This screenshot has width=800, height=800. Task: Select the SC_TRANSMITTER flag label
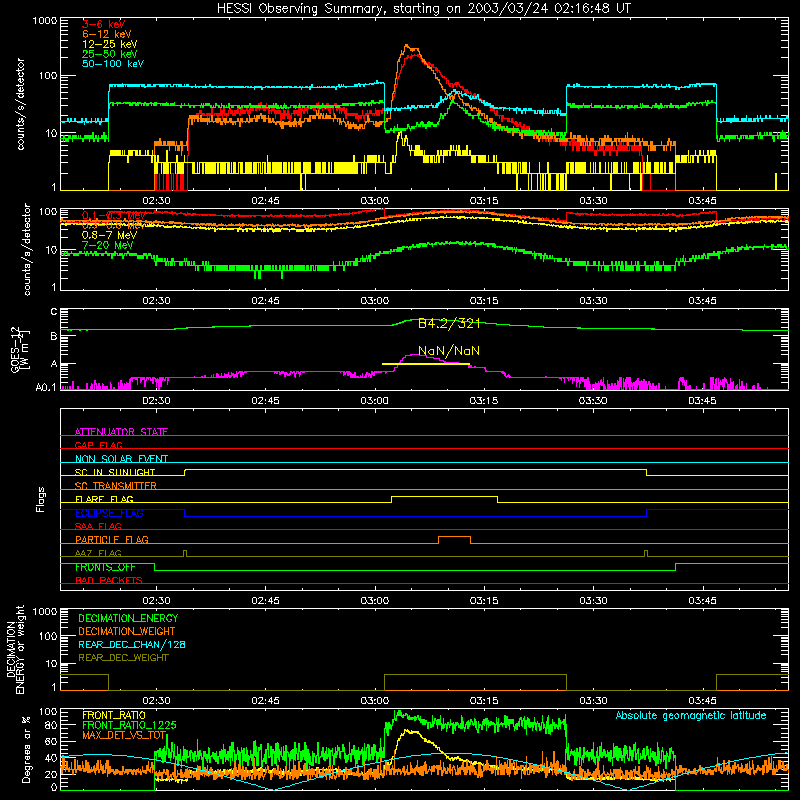(116, 485)
